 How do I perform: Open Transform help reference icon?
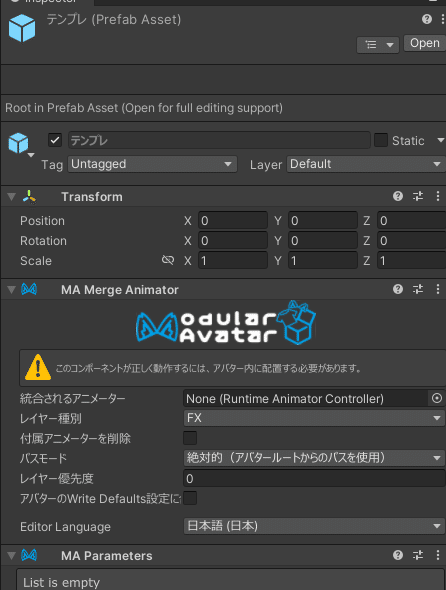398,196
